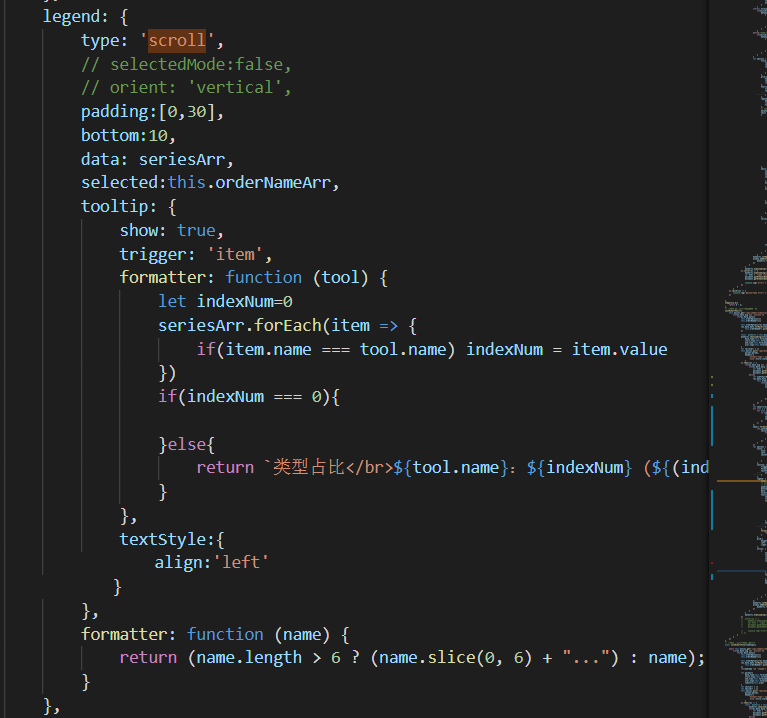Click the 'bottom:10' line
This screenshot has width=767, height=718.
pos(128,135)
